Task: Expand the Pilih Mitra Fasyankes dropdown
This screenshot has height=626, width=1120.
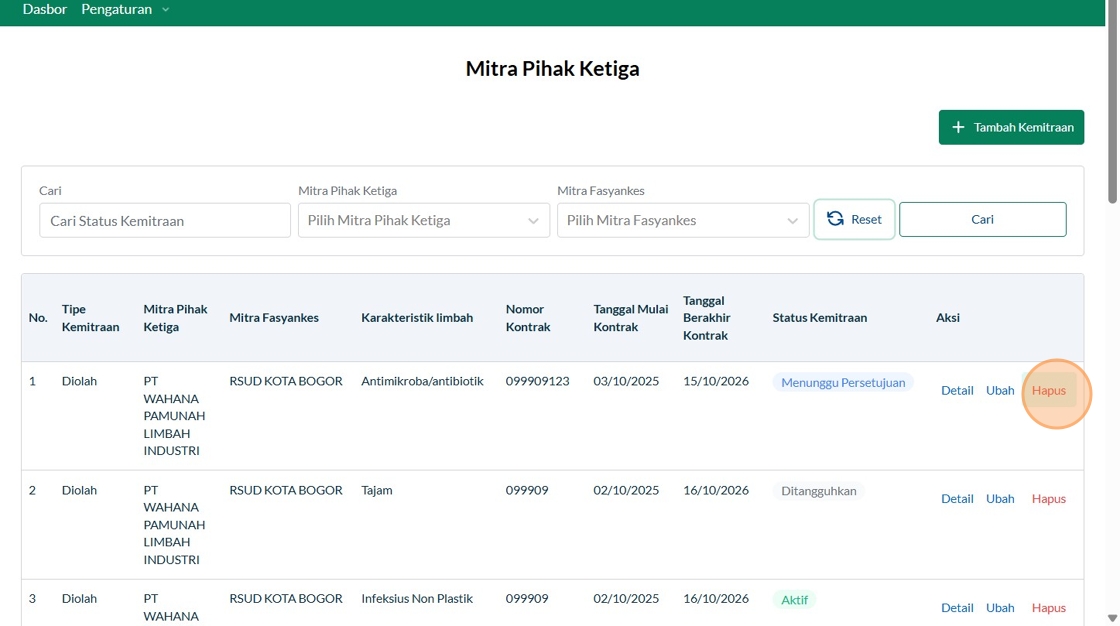Action: pos(683,220)
